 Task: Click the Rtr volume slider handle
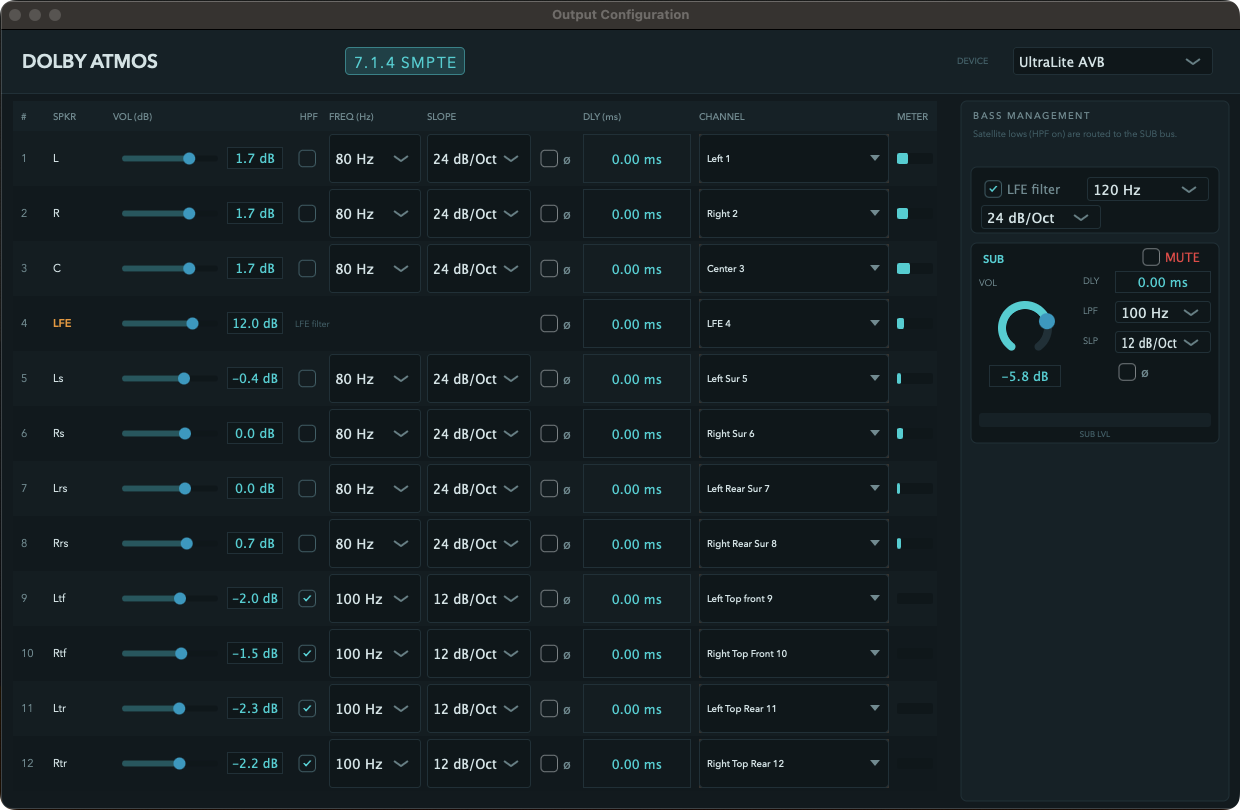coord(179,763)
